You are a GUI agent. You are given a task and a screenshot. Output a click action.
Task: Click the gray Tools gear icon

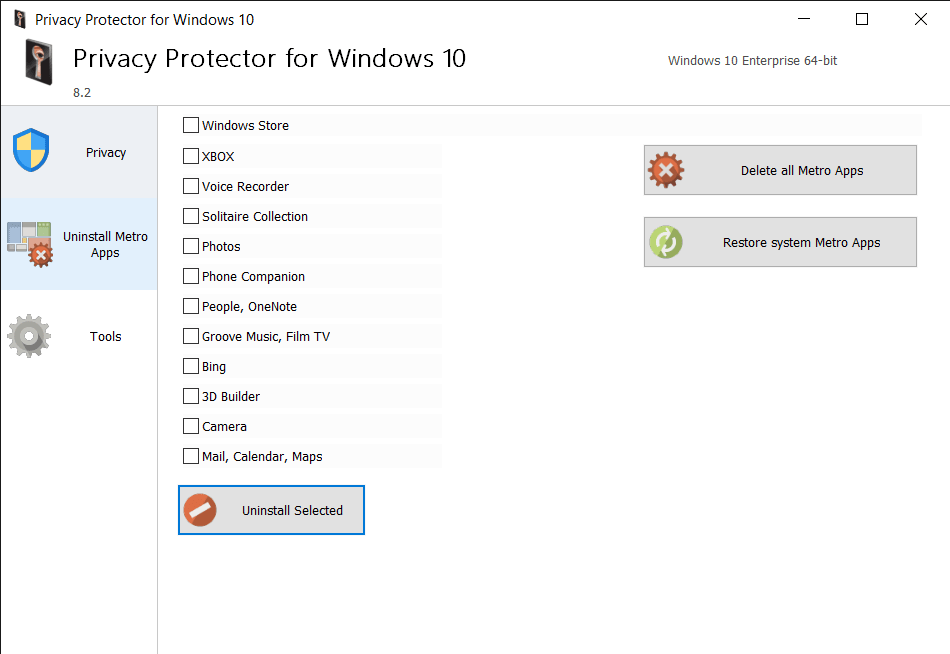(29, 336)
